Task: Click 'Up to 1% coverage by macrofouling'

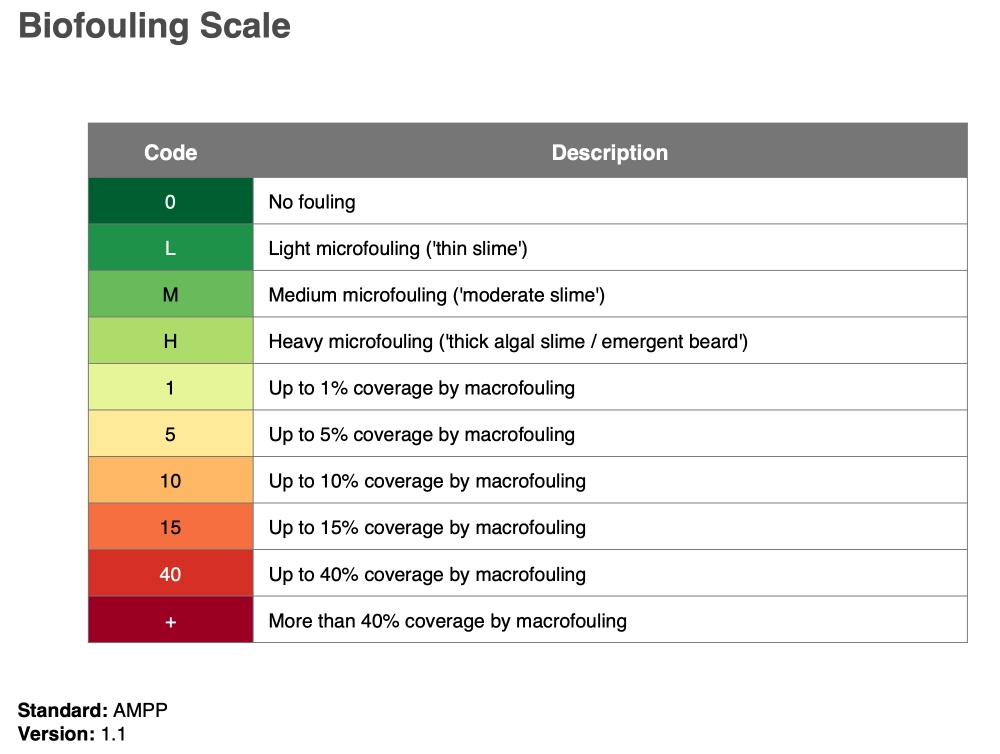Action: [x=421, y=388]
